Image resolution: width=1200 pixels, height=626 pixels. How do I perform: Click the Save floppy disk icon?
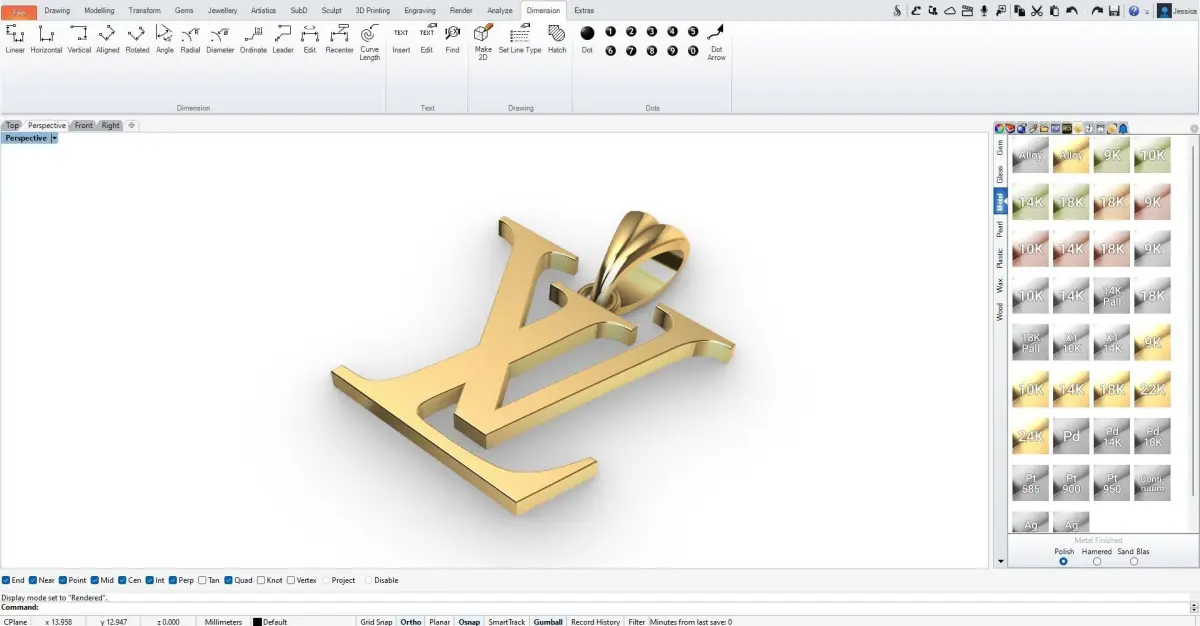[1114, 10]
